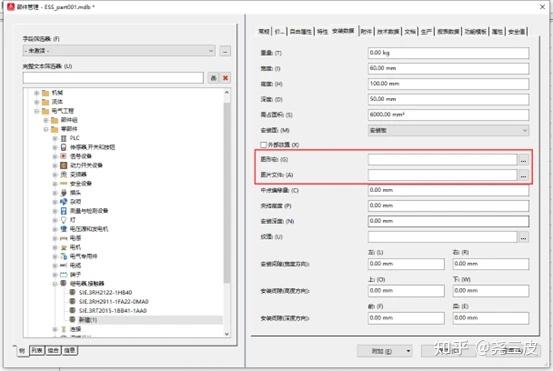Click the blue miscellaneous category icon
Screen dimensions: 553x371
click(x=63, y=202)
